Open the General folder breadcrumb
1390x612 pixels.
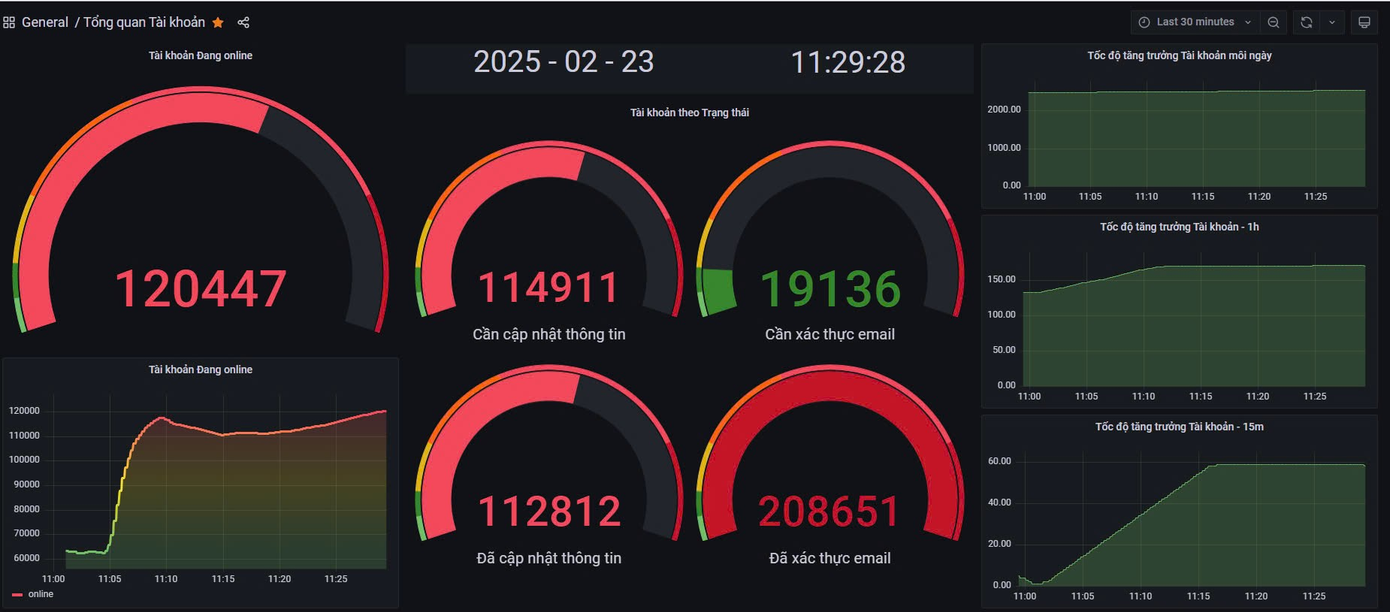point(45,22)
